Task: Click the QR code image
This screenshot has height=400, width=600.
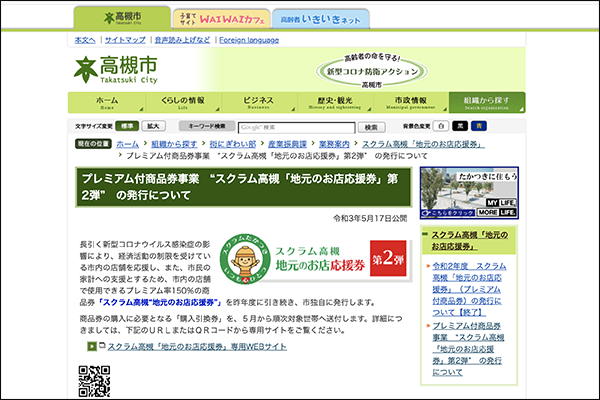Action: click(x=95, y=381)
